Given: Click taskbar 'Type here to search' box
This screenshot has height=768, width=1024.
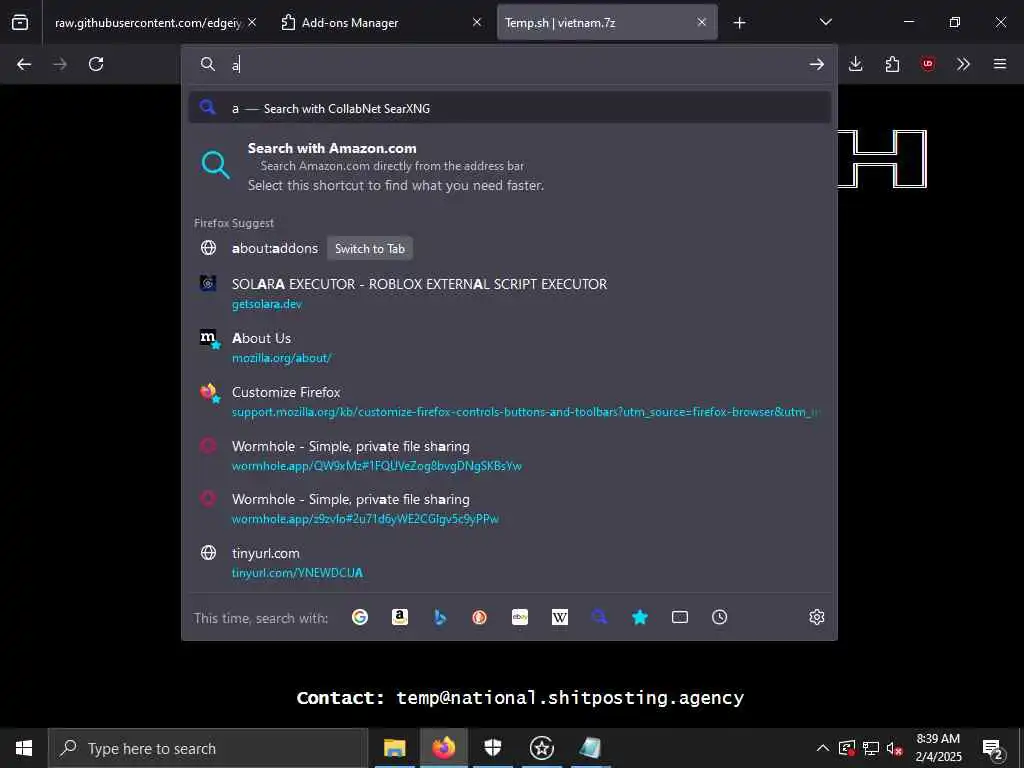Looking at the screenshot, I should coord(208,748).
